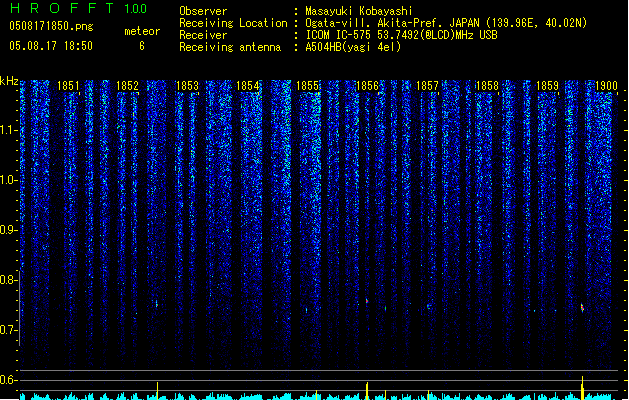Viewport: 629px width, 400px height.
Task: Click the 0.9 kHz axis label
Action: (9, 230)
